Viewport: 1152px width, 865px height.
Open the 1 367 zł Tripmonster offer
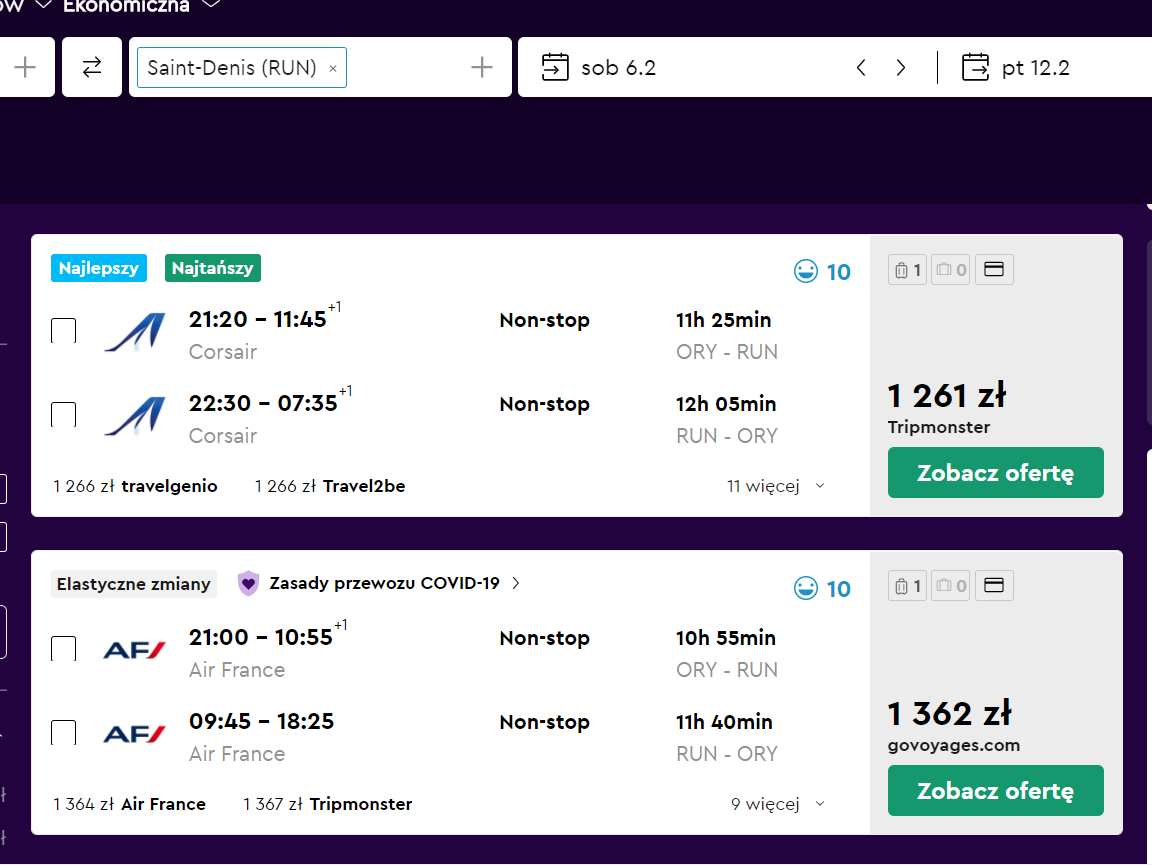(x=328, y=804)
